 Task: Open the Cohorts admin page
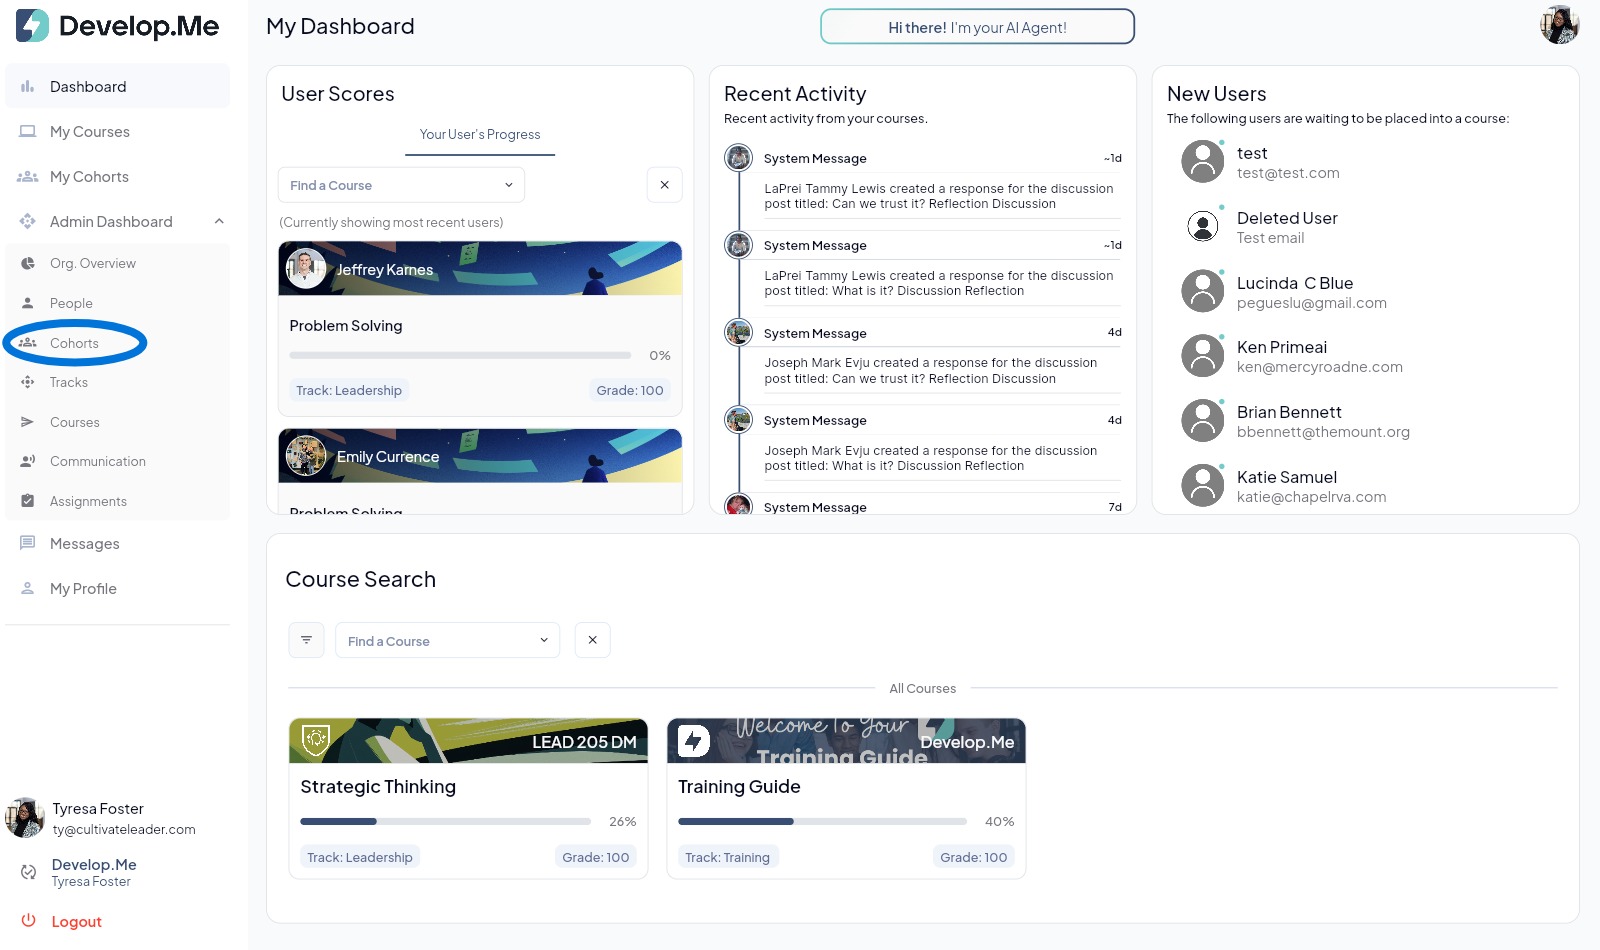(x=74, y=343)
